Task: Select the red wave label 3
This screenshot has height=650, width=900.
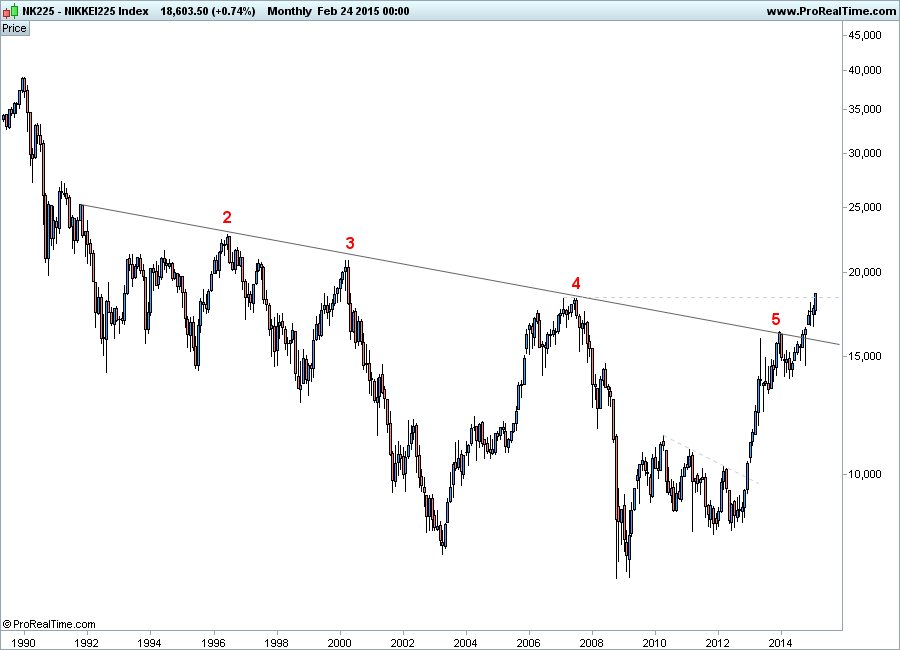Action: (350, 243)
